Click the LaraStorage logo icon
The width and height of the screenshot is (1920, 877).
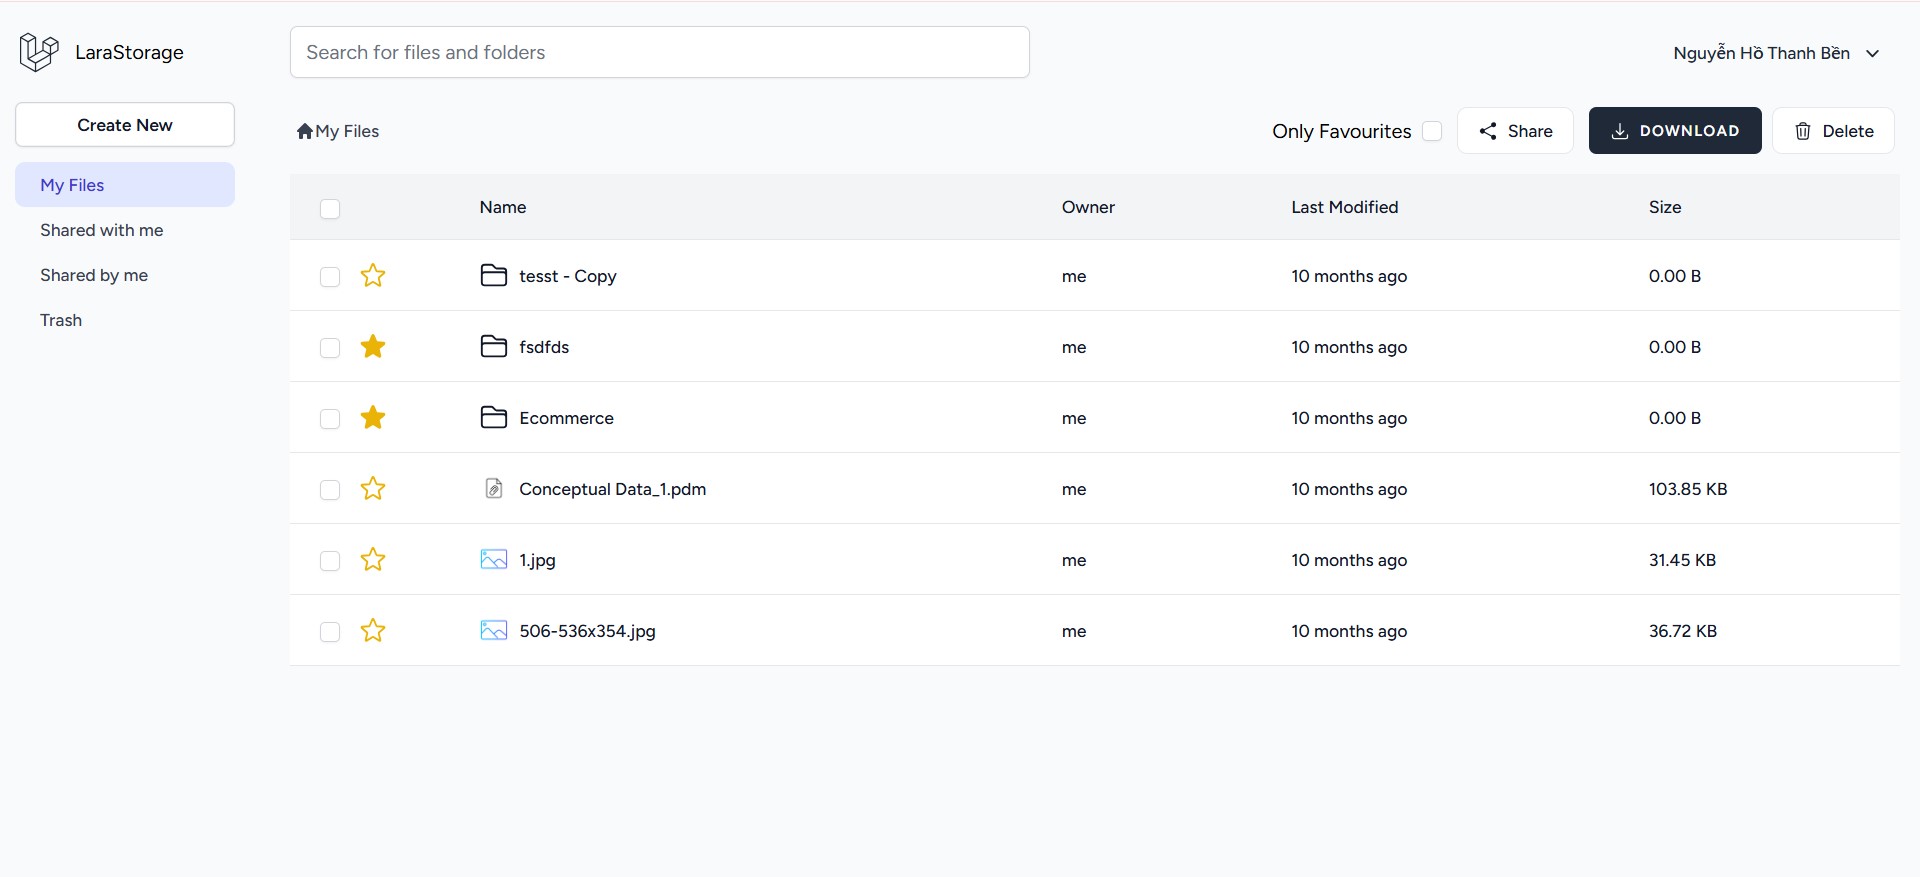39,52
